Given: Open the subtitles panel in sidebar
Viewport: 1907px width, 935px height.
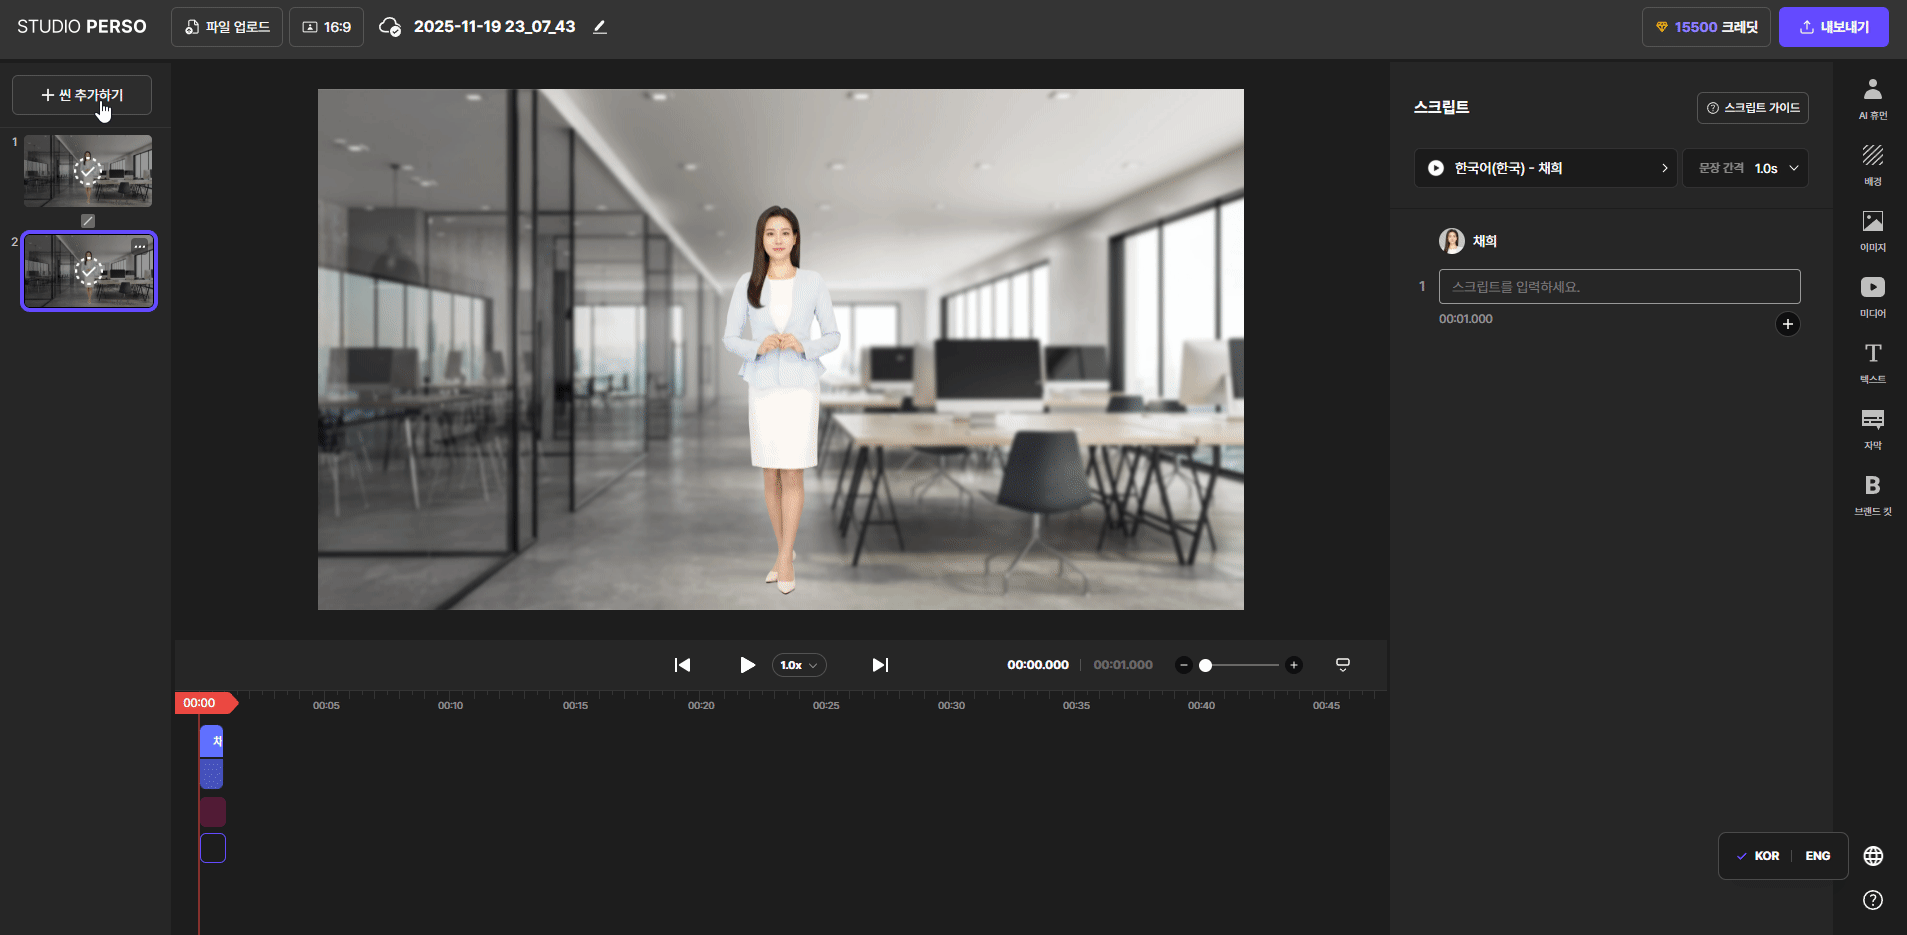Looking at the screenshot, I should click(x=1872, y=429).
